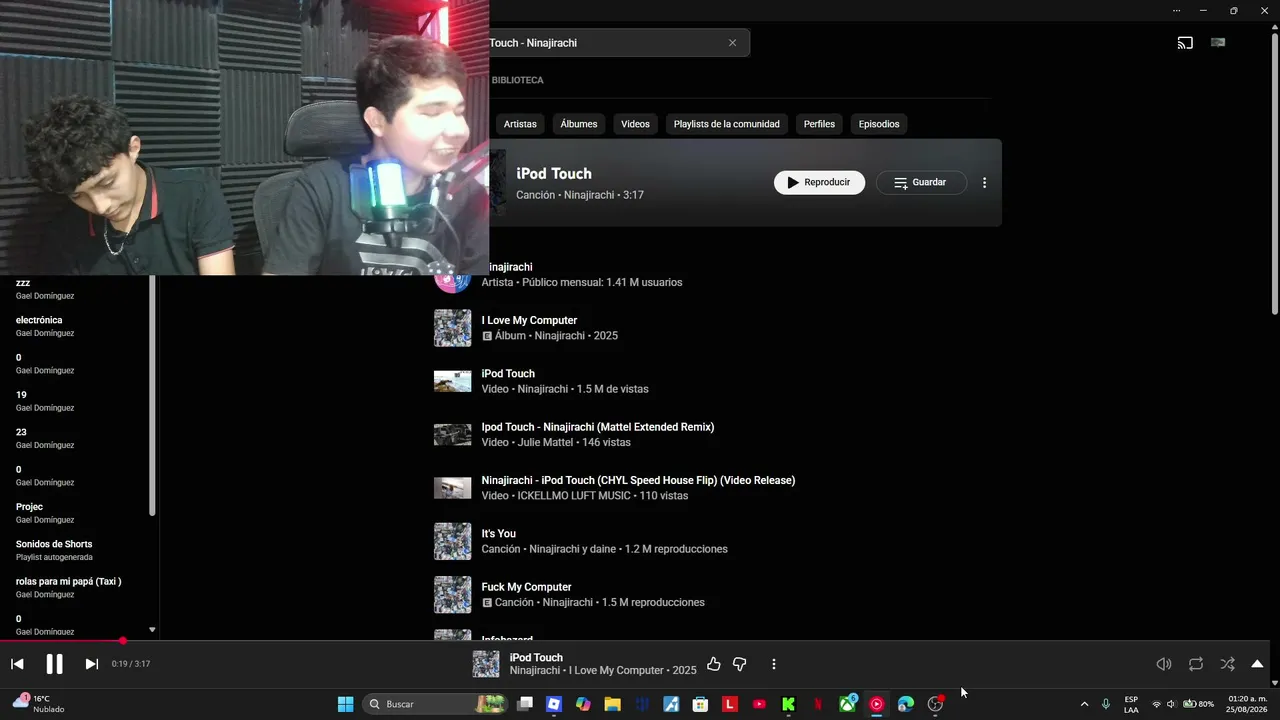Open Netflix from taskbar
Image resolution: width=1280 pixels, height=720 pixels.
click(x=817, y=704)
